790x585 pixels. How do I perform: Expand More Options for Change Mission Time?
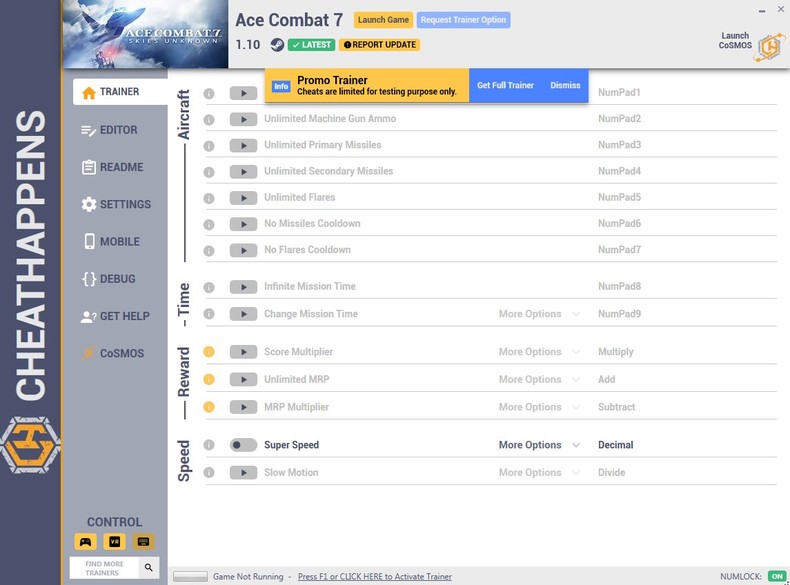click(x=539, y=314)
